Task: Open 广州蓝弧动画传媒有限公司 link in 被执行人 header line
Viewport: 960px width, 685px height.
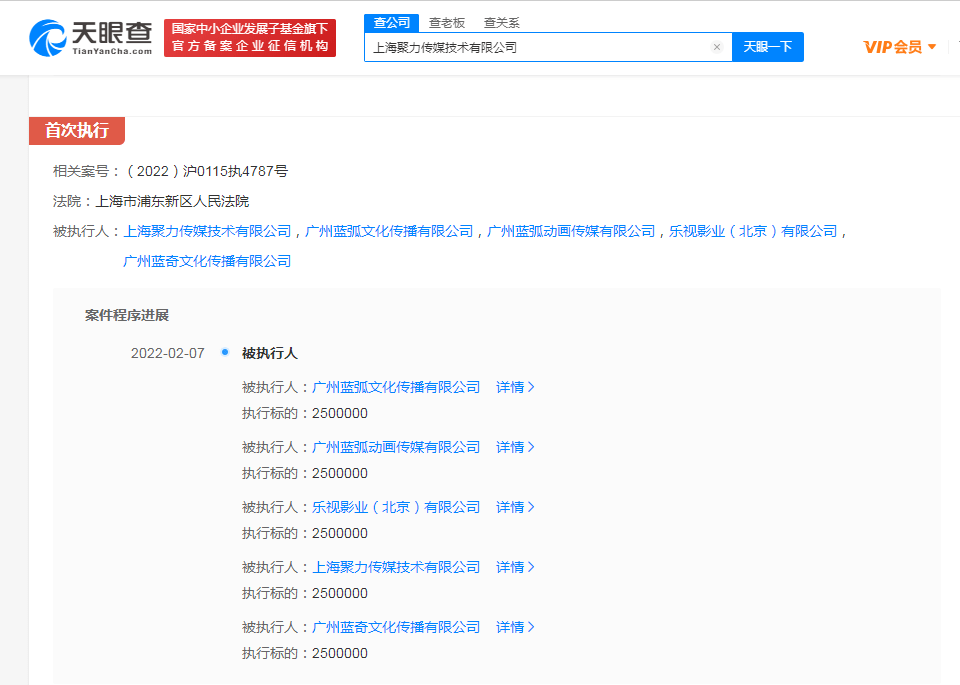Action: (x=571, y=231)
